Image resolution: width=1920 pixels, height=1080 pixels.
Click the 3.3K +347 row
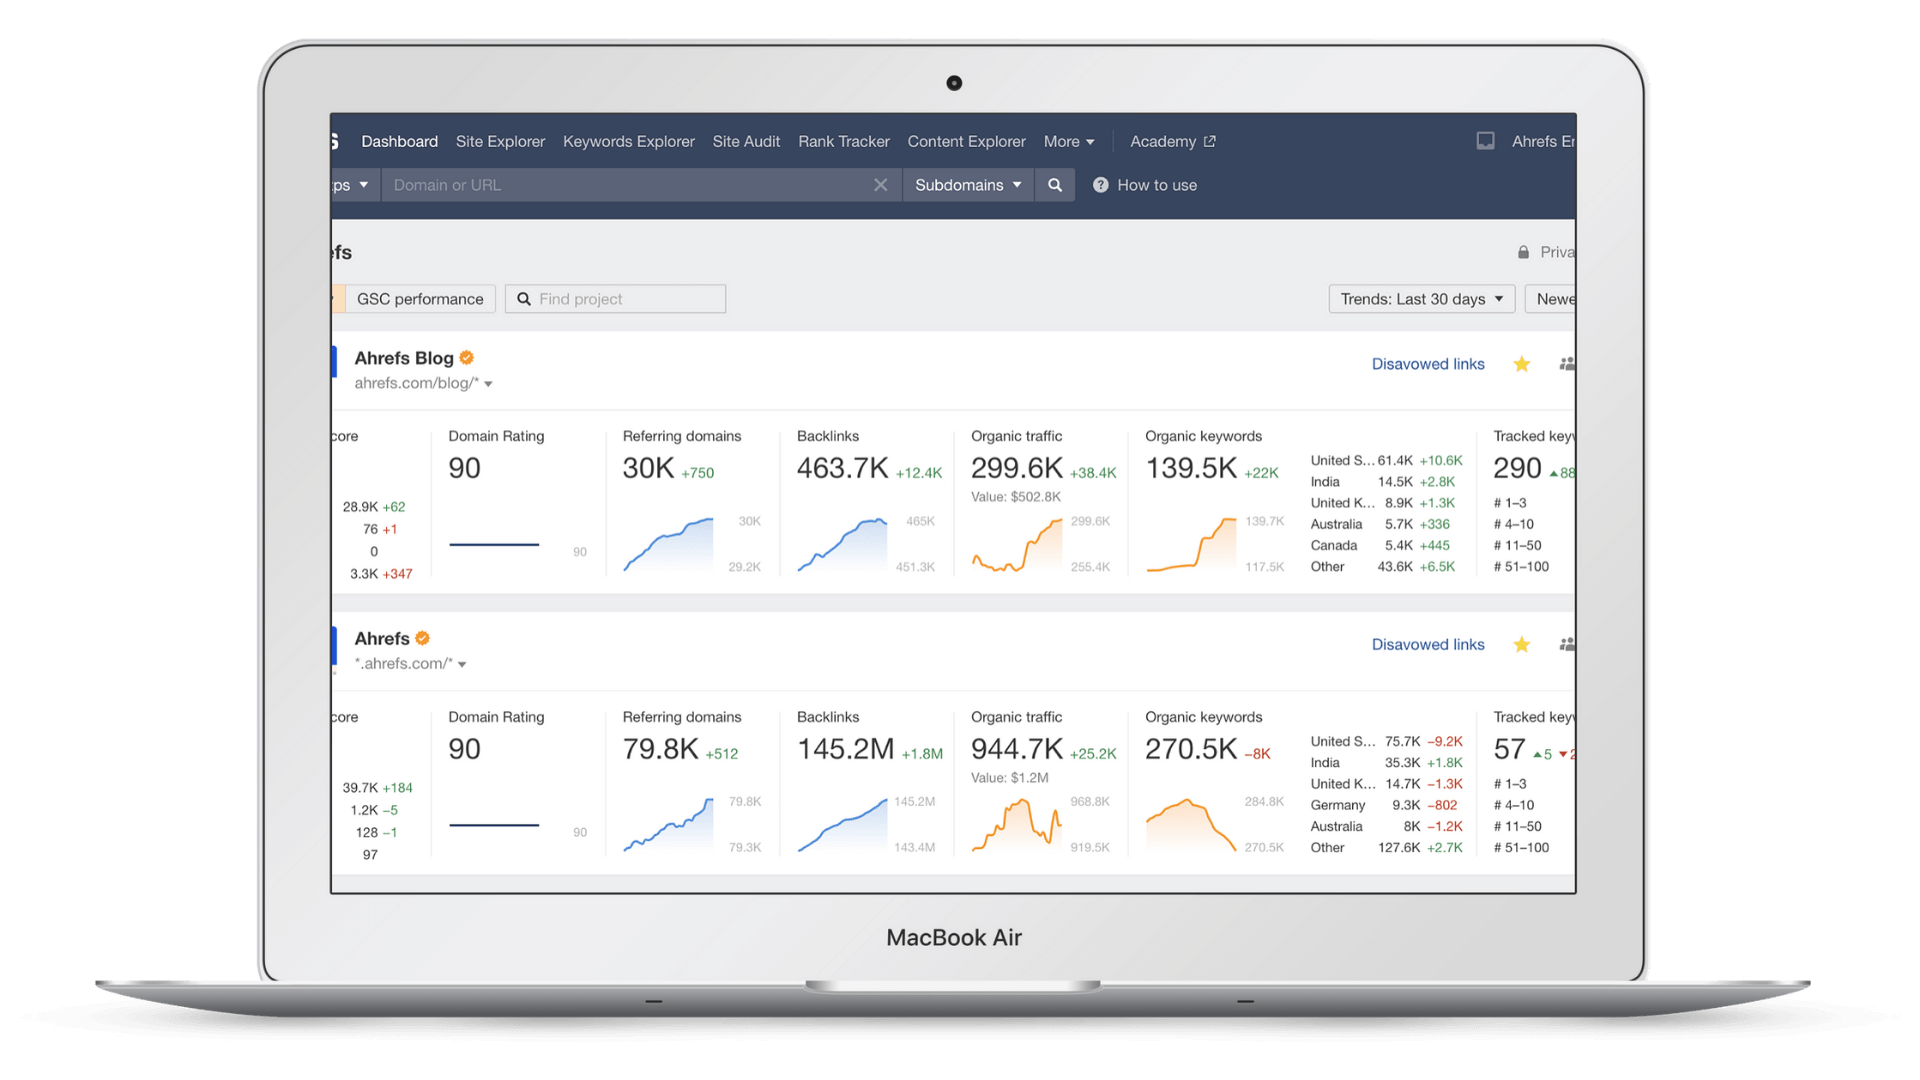(x=381, y=574)
